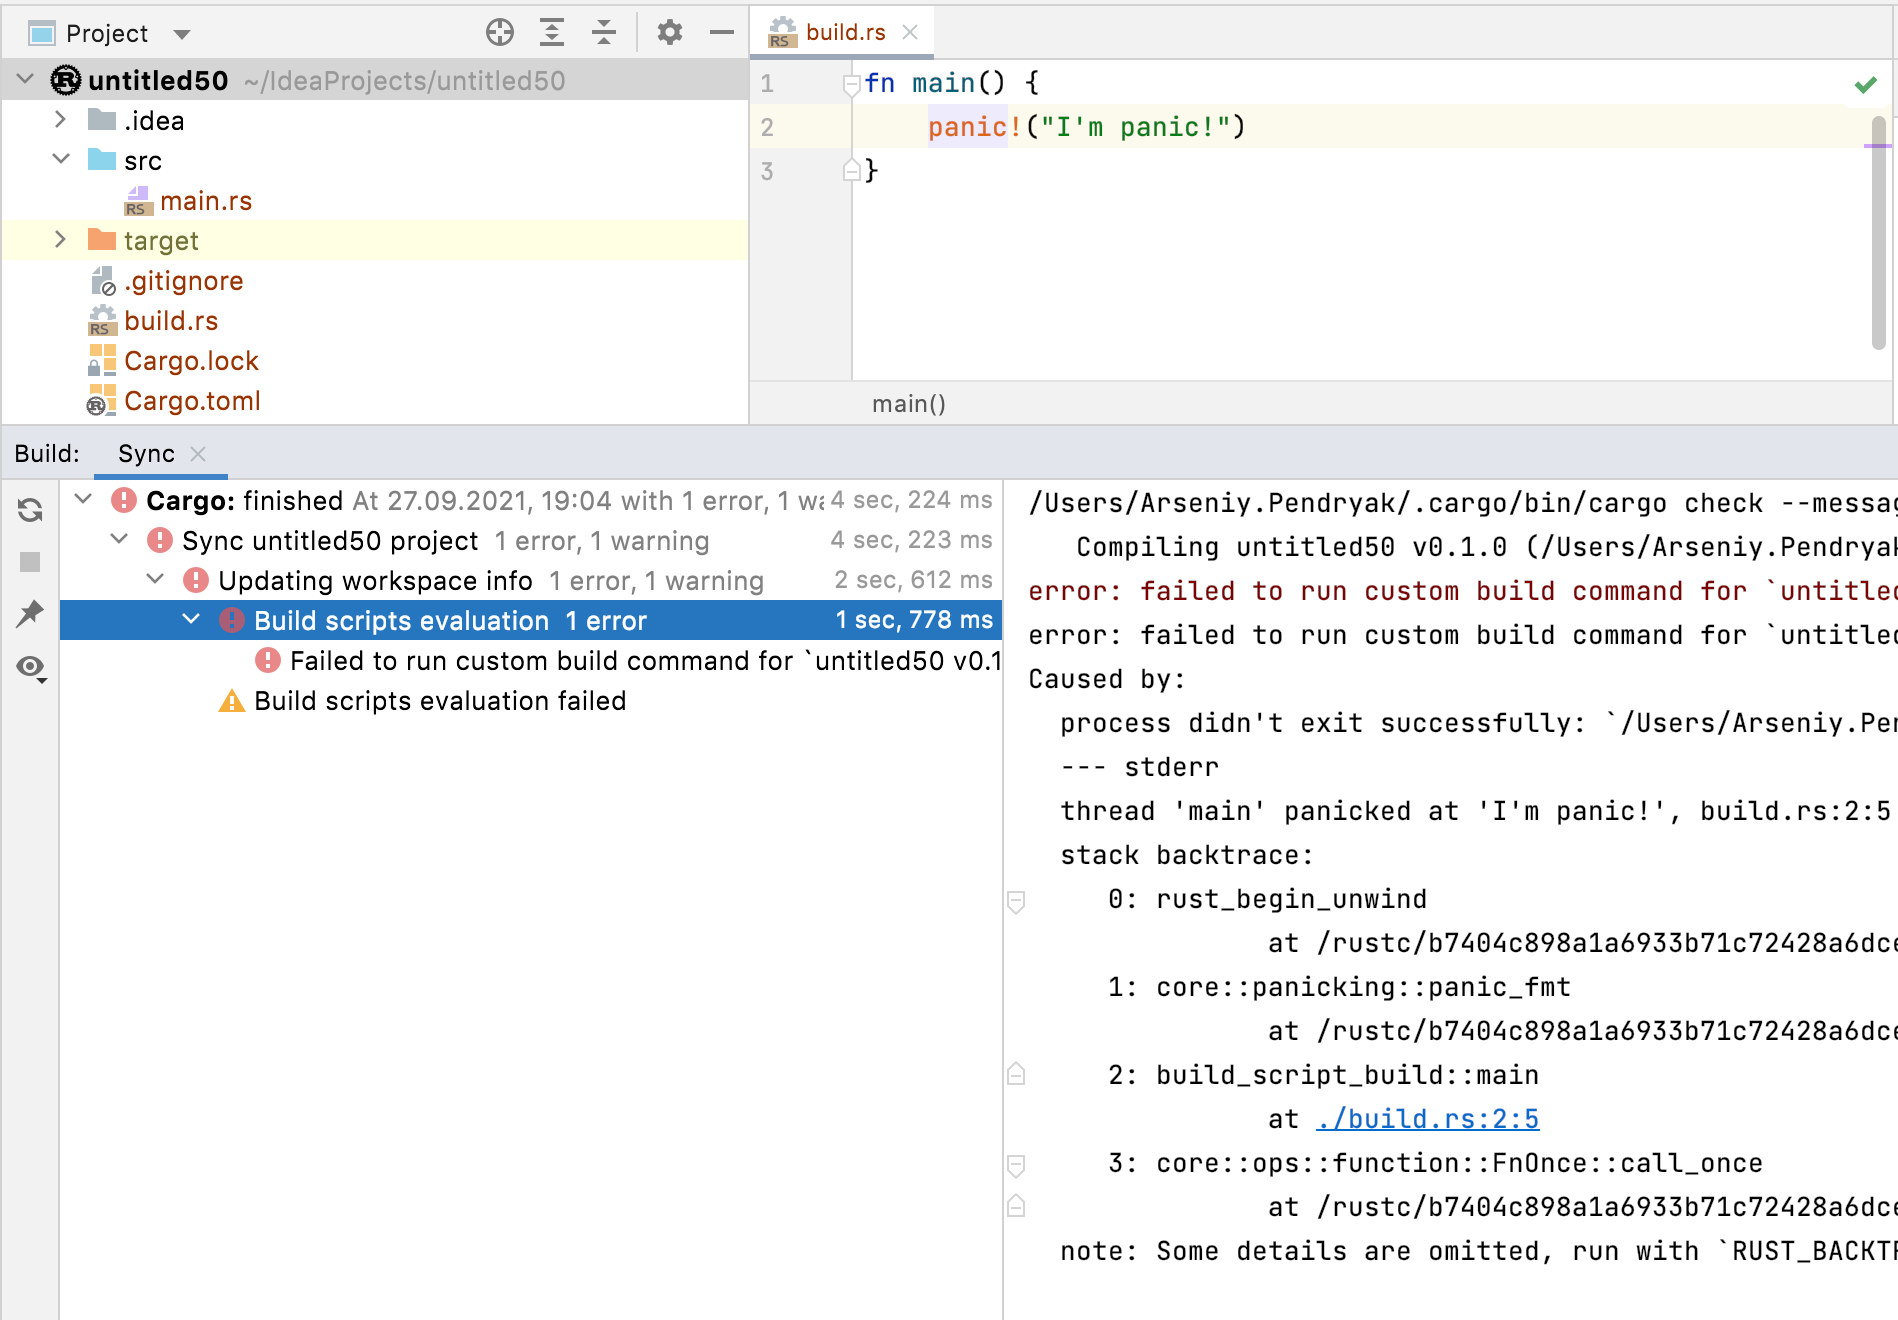Click the Collapse All icon in Project toolbar
The width and height of the screenshot is (1898, 1320).
click(x=604, y=33)
